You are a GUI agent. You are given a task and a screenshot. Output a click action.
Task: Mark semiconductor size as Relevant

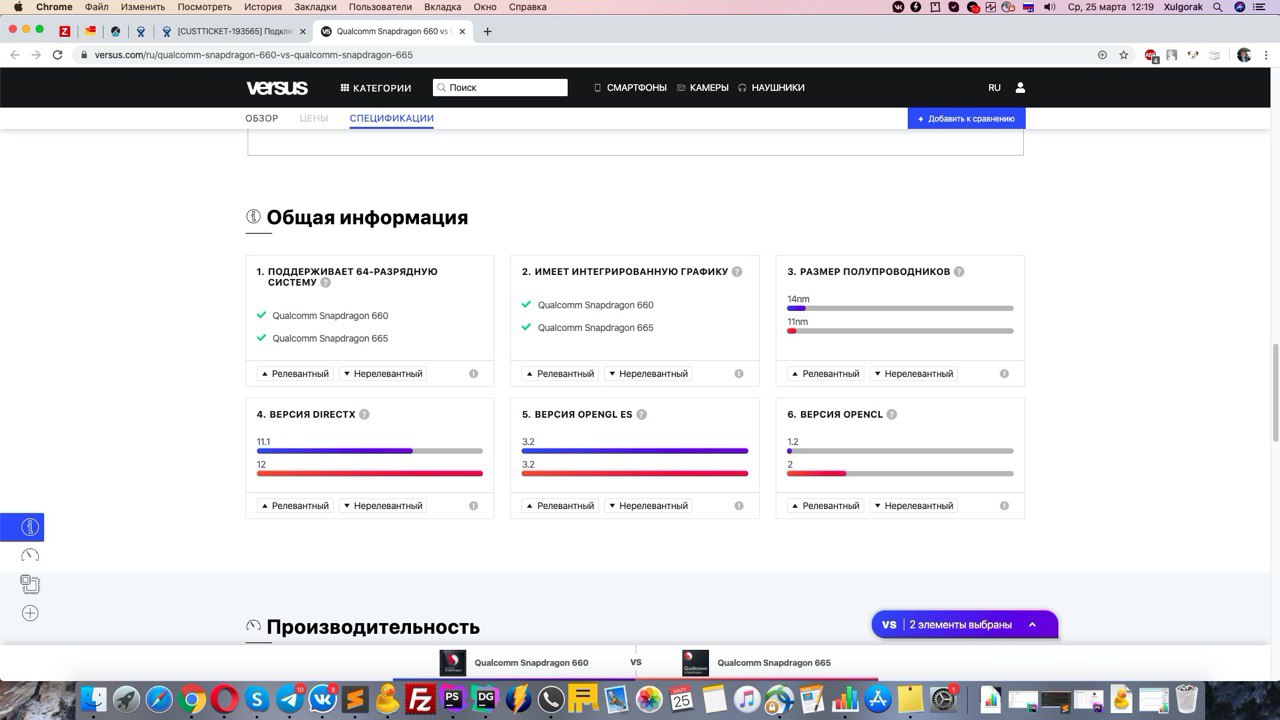click(826, 374)
